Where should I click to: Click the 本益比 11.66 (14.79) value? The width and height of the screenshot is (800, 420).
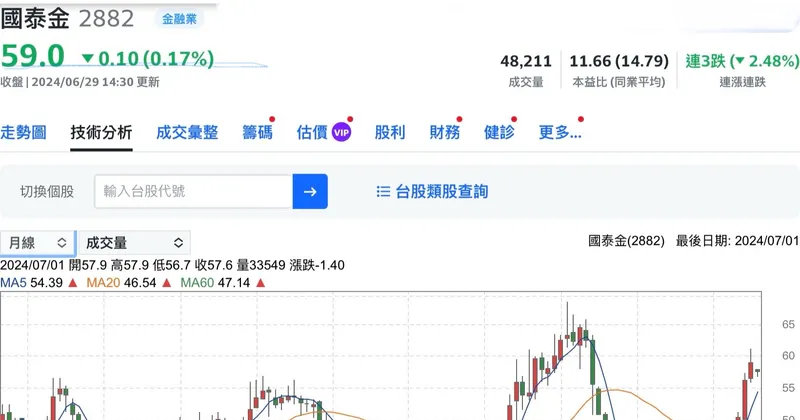pos(619,61)
